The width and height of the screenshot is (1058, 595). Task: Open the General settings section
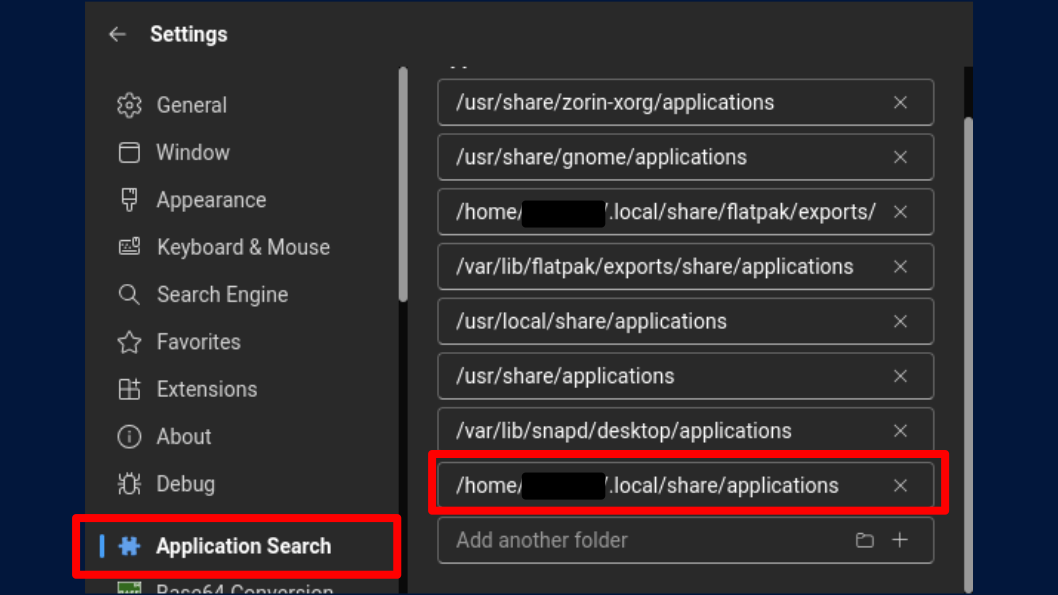click(191, 105)
